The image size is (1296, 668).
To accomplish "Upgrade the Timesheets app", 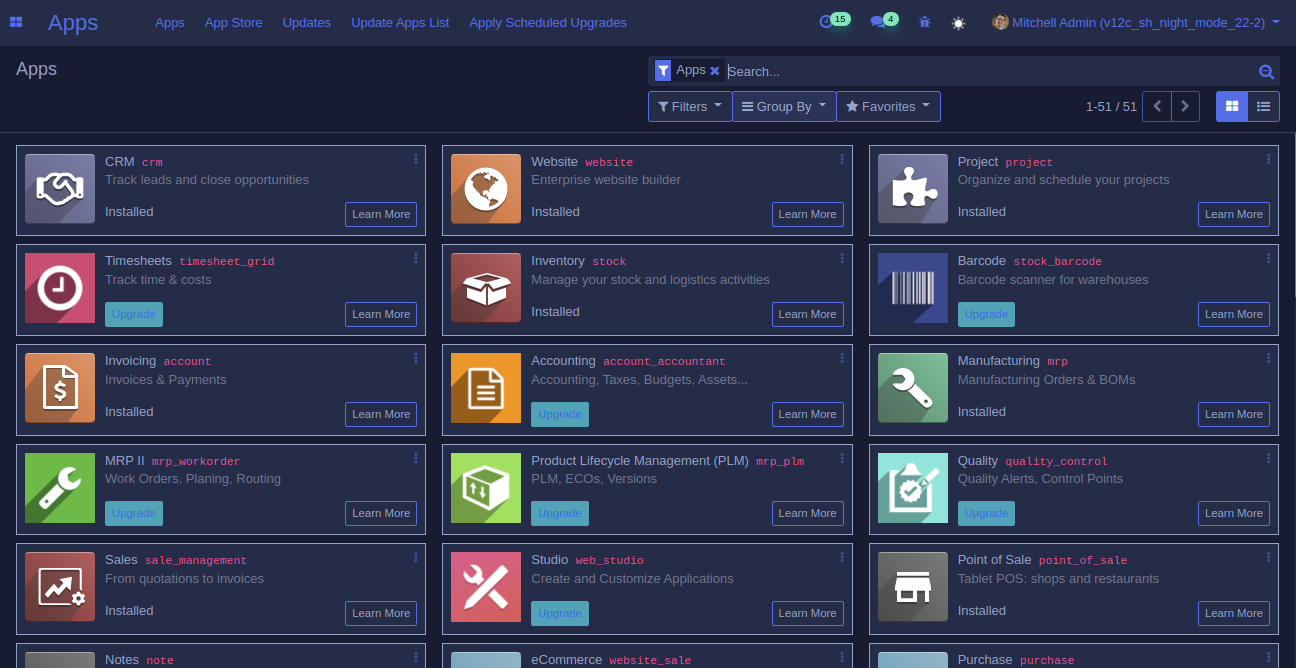I will click(134, 314).
